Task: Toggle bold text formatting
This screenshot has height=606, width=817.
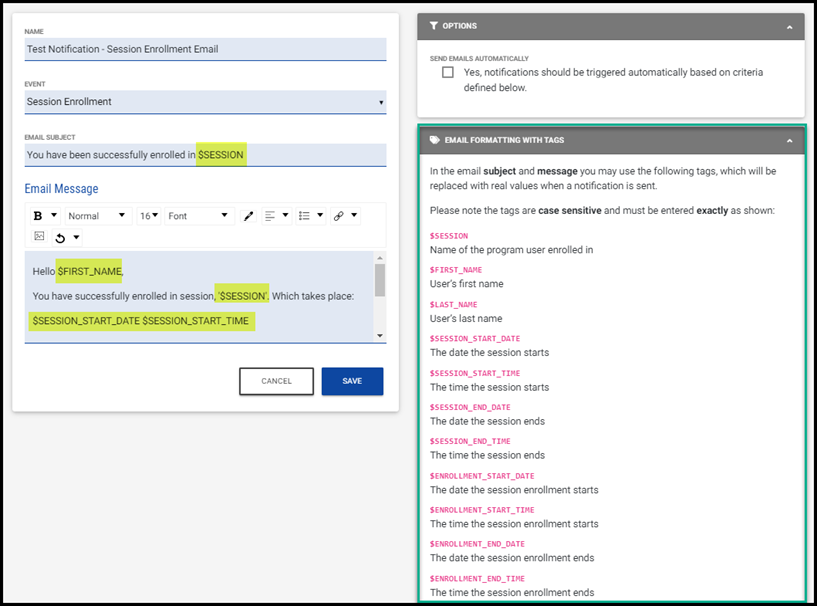Action: point(38,216)
